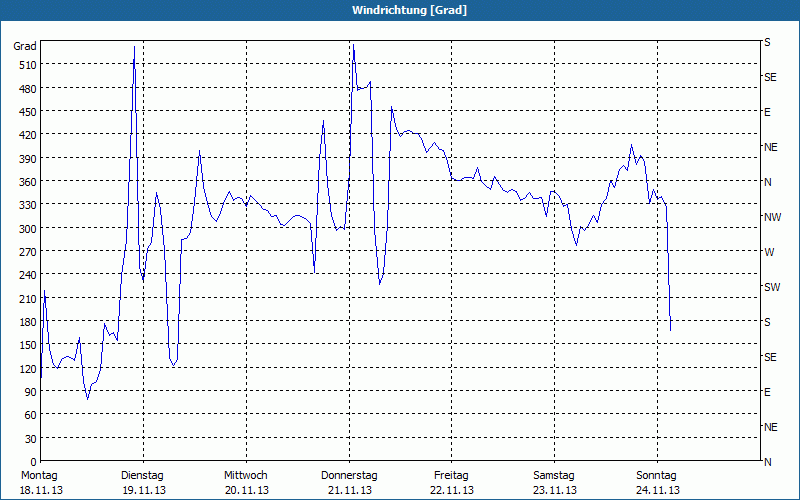Select the 0 value on the y-axis

[x=34, y=462]
